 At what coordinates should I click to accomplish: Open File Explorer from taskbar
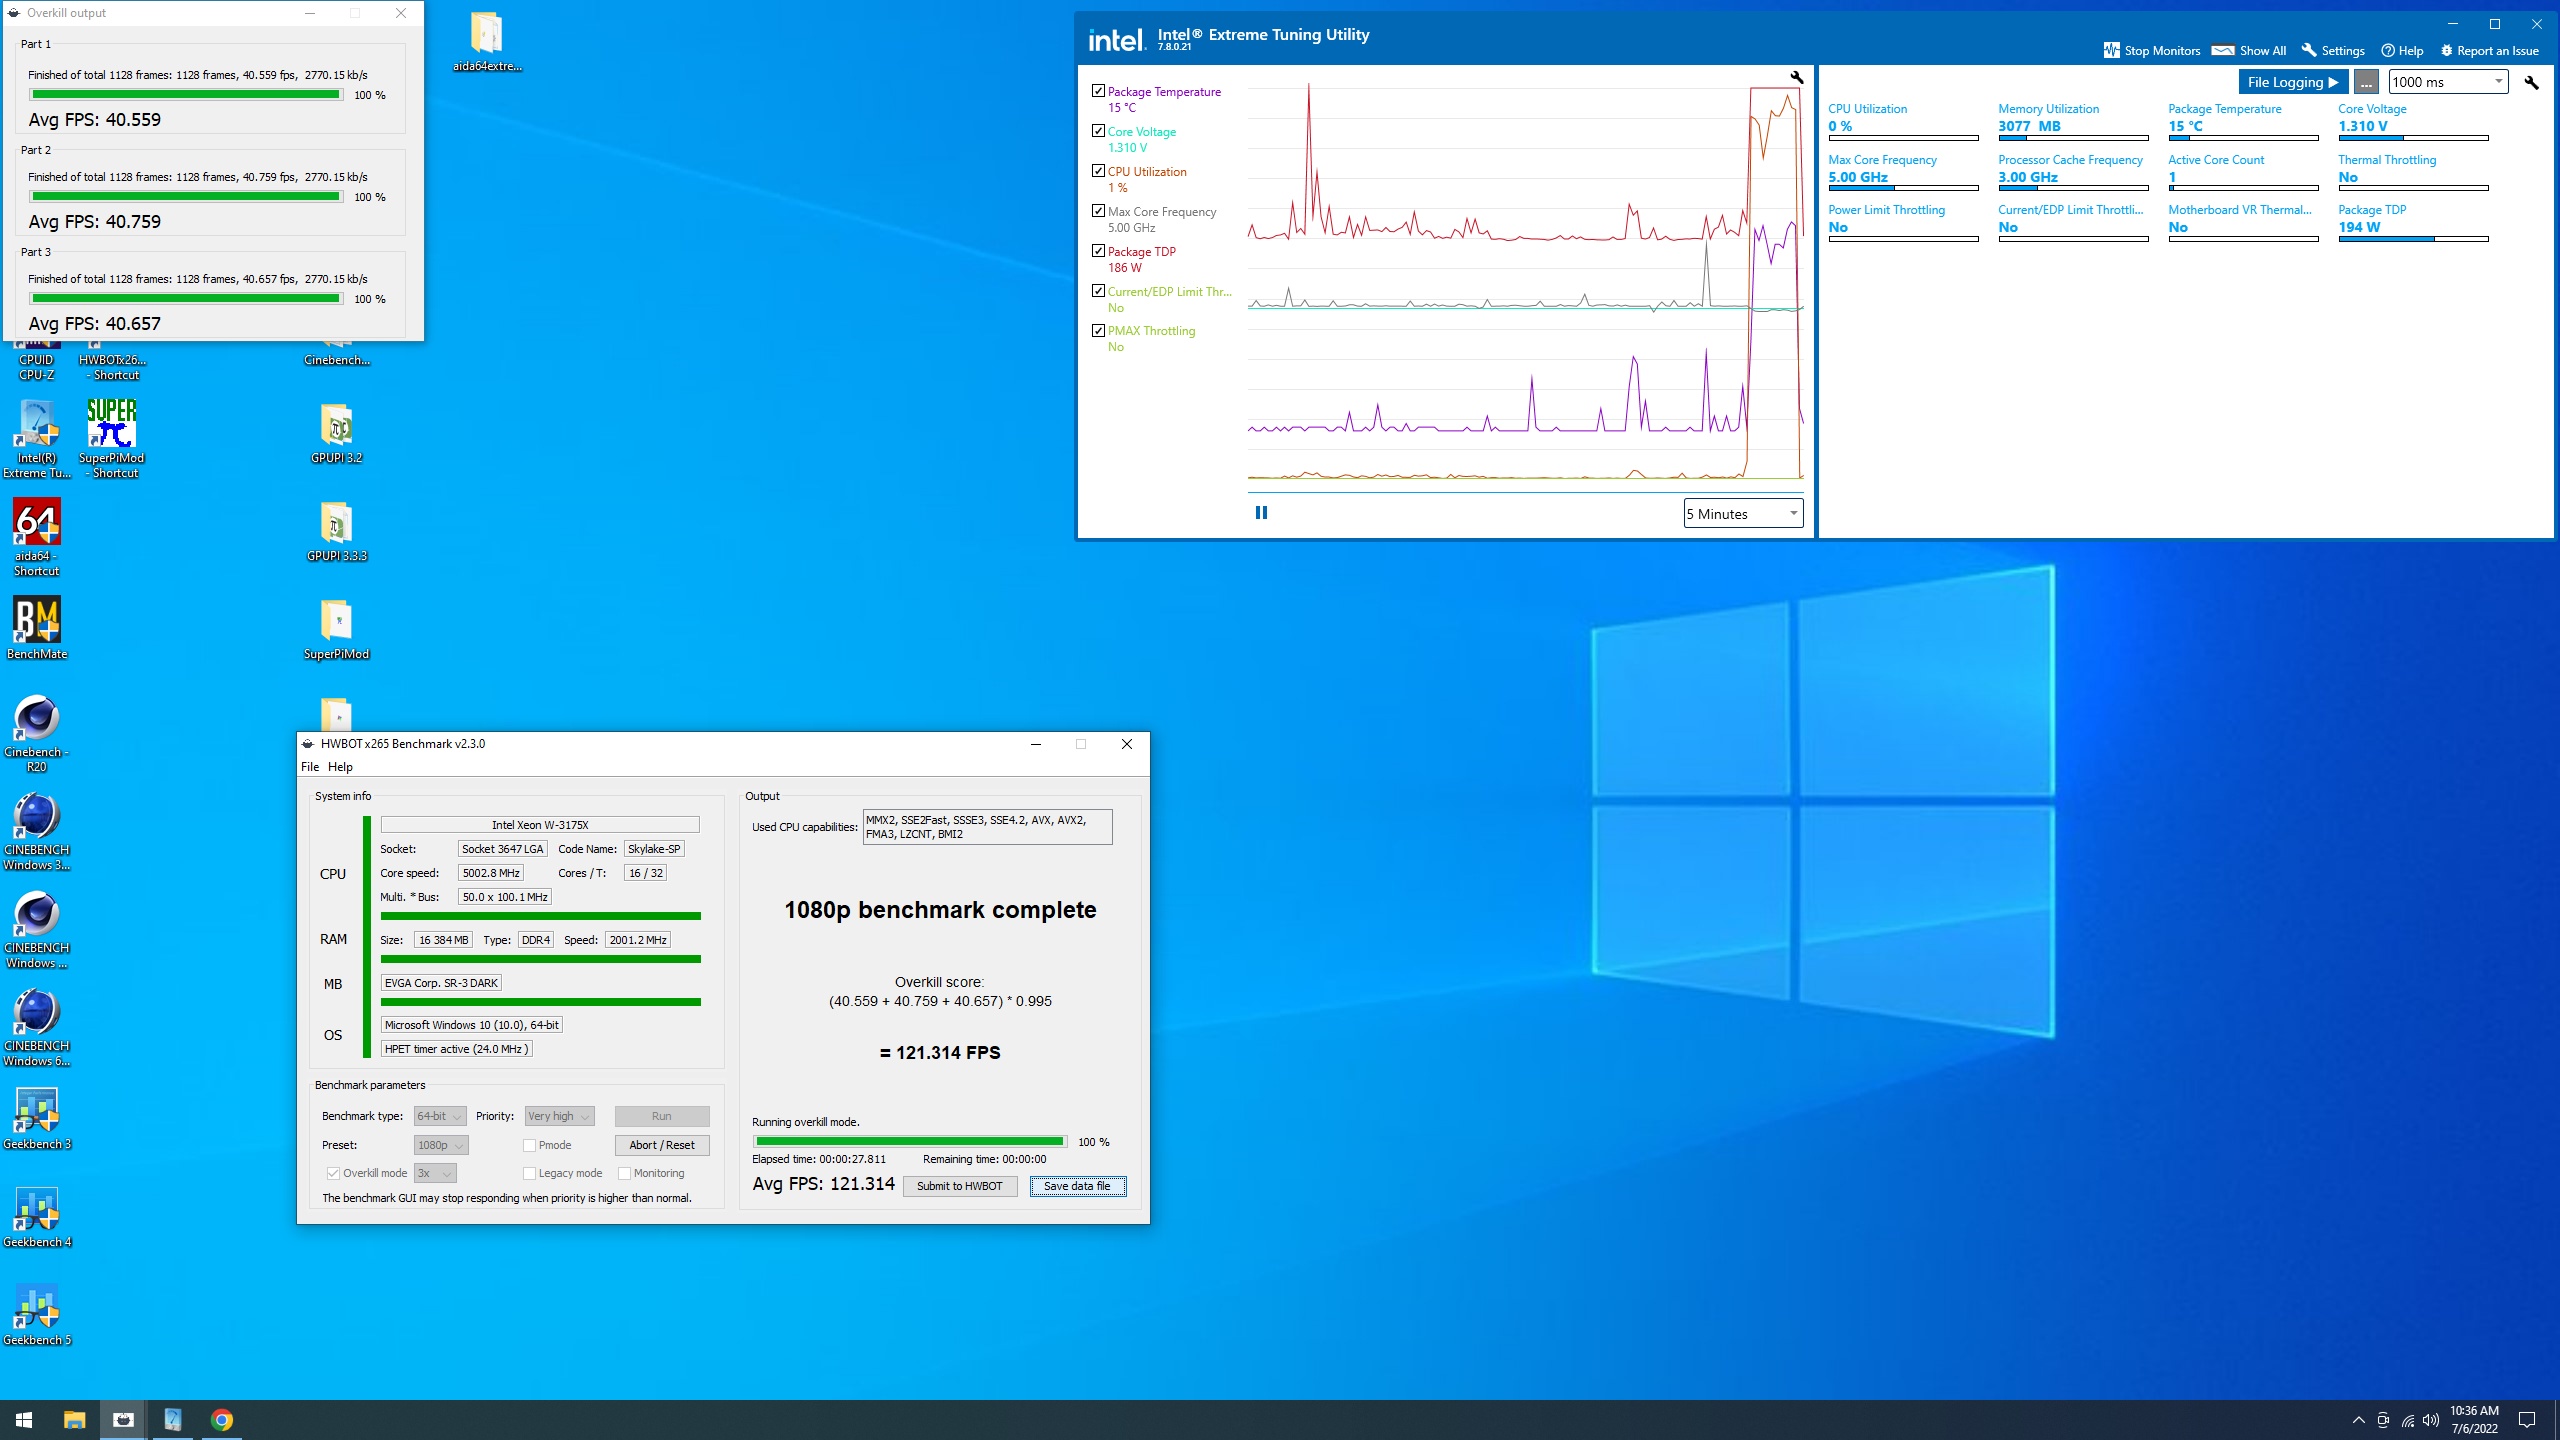click(74, 1419)
